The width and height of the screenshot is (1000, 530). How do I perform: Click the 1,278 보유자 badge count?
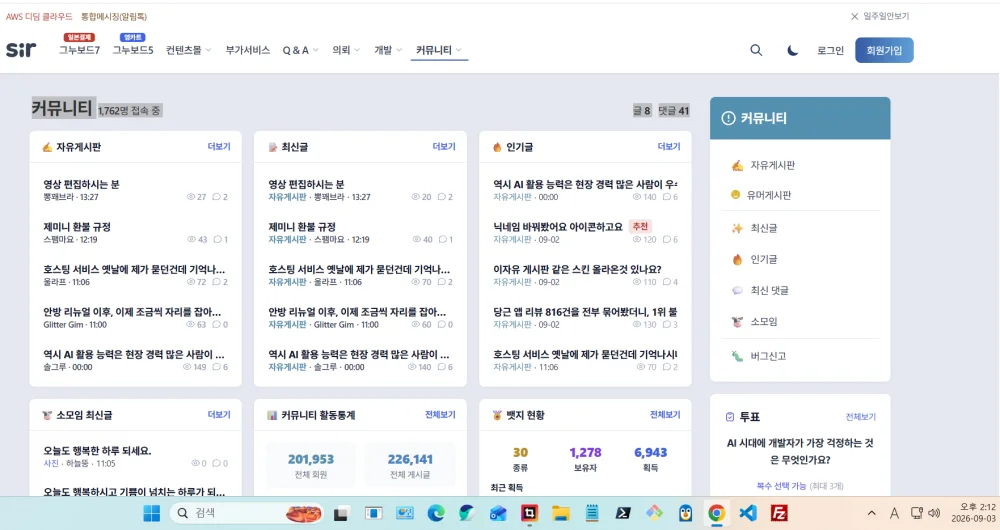(x=585, y=459)
